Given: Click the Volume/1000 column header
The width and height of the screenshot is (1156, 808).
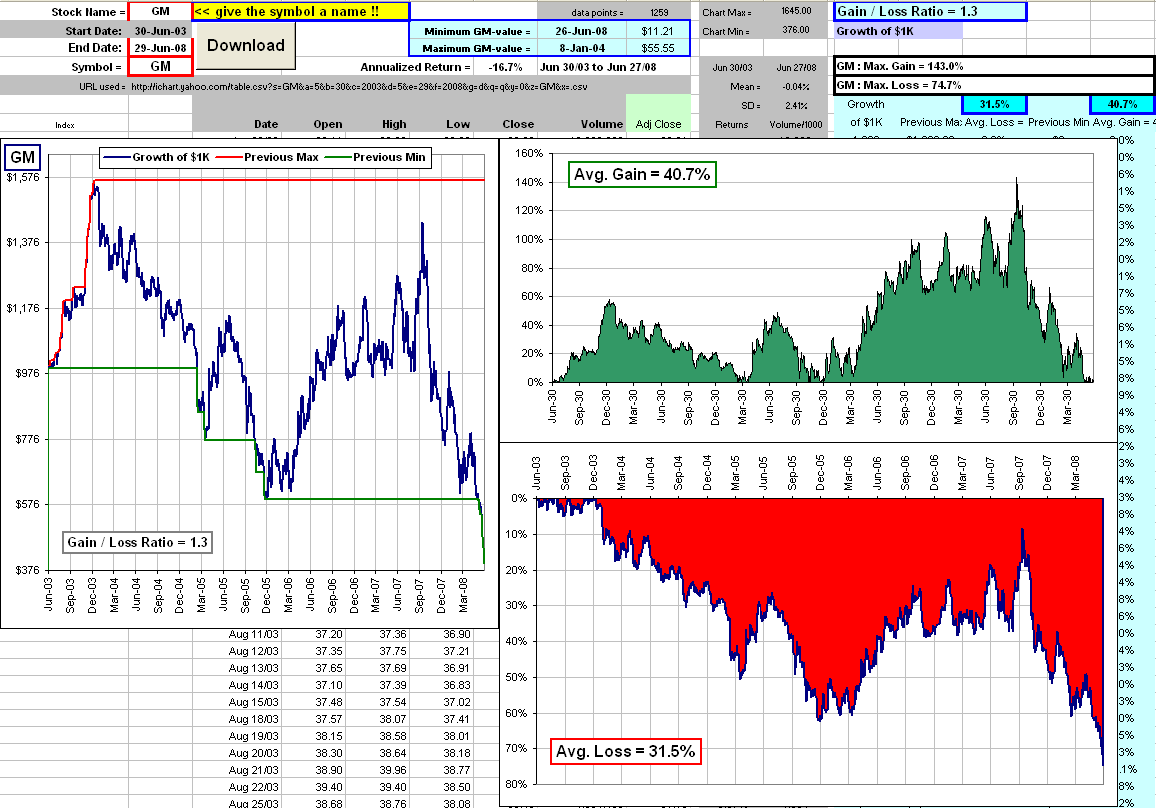Looking at the screenshot, I should click(795, 125).
